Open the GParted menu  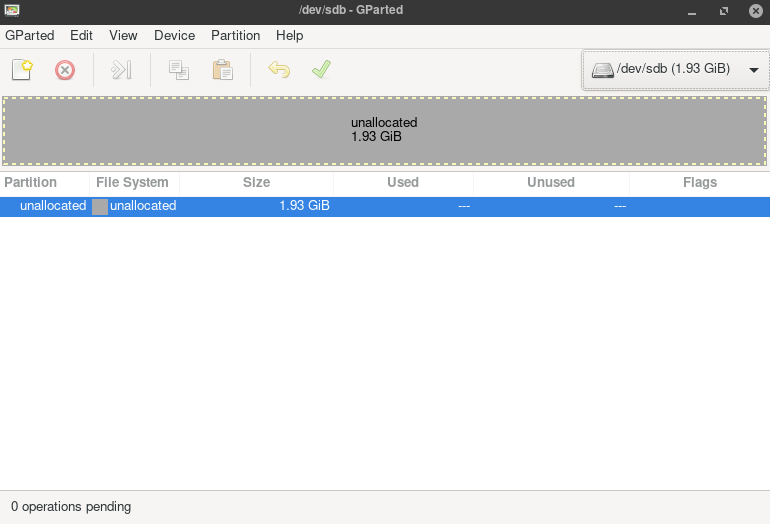30,35
